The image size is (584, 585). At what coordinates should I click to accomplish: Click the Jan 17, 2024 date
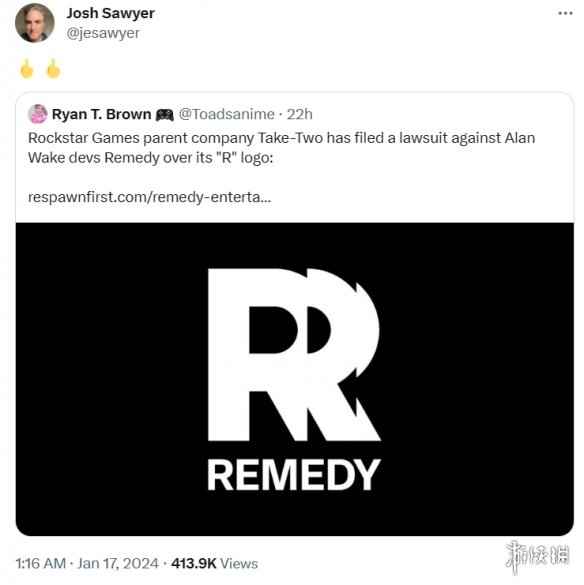click(x=118, y=563)
